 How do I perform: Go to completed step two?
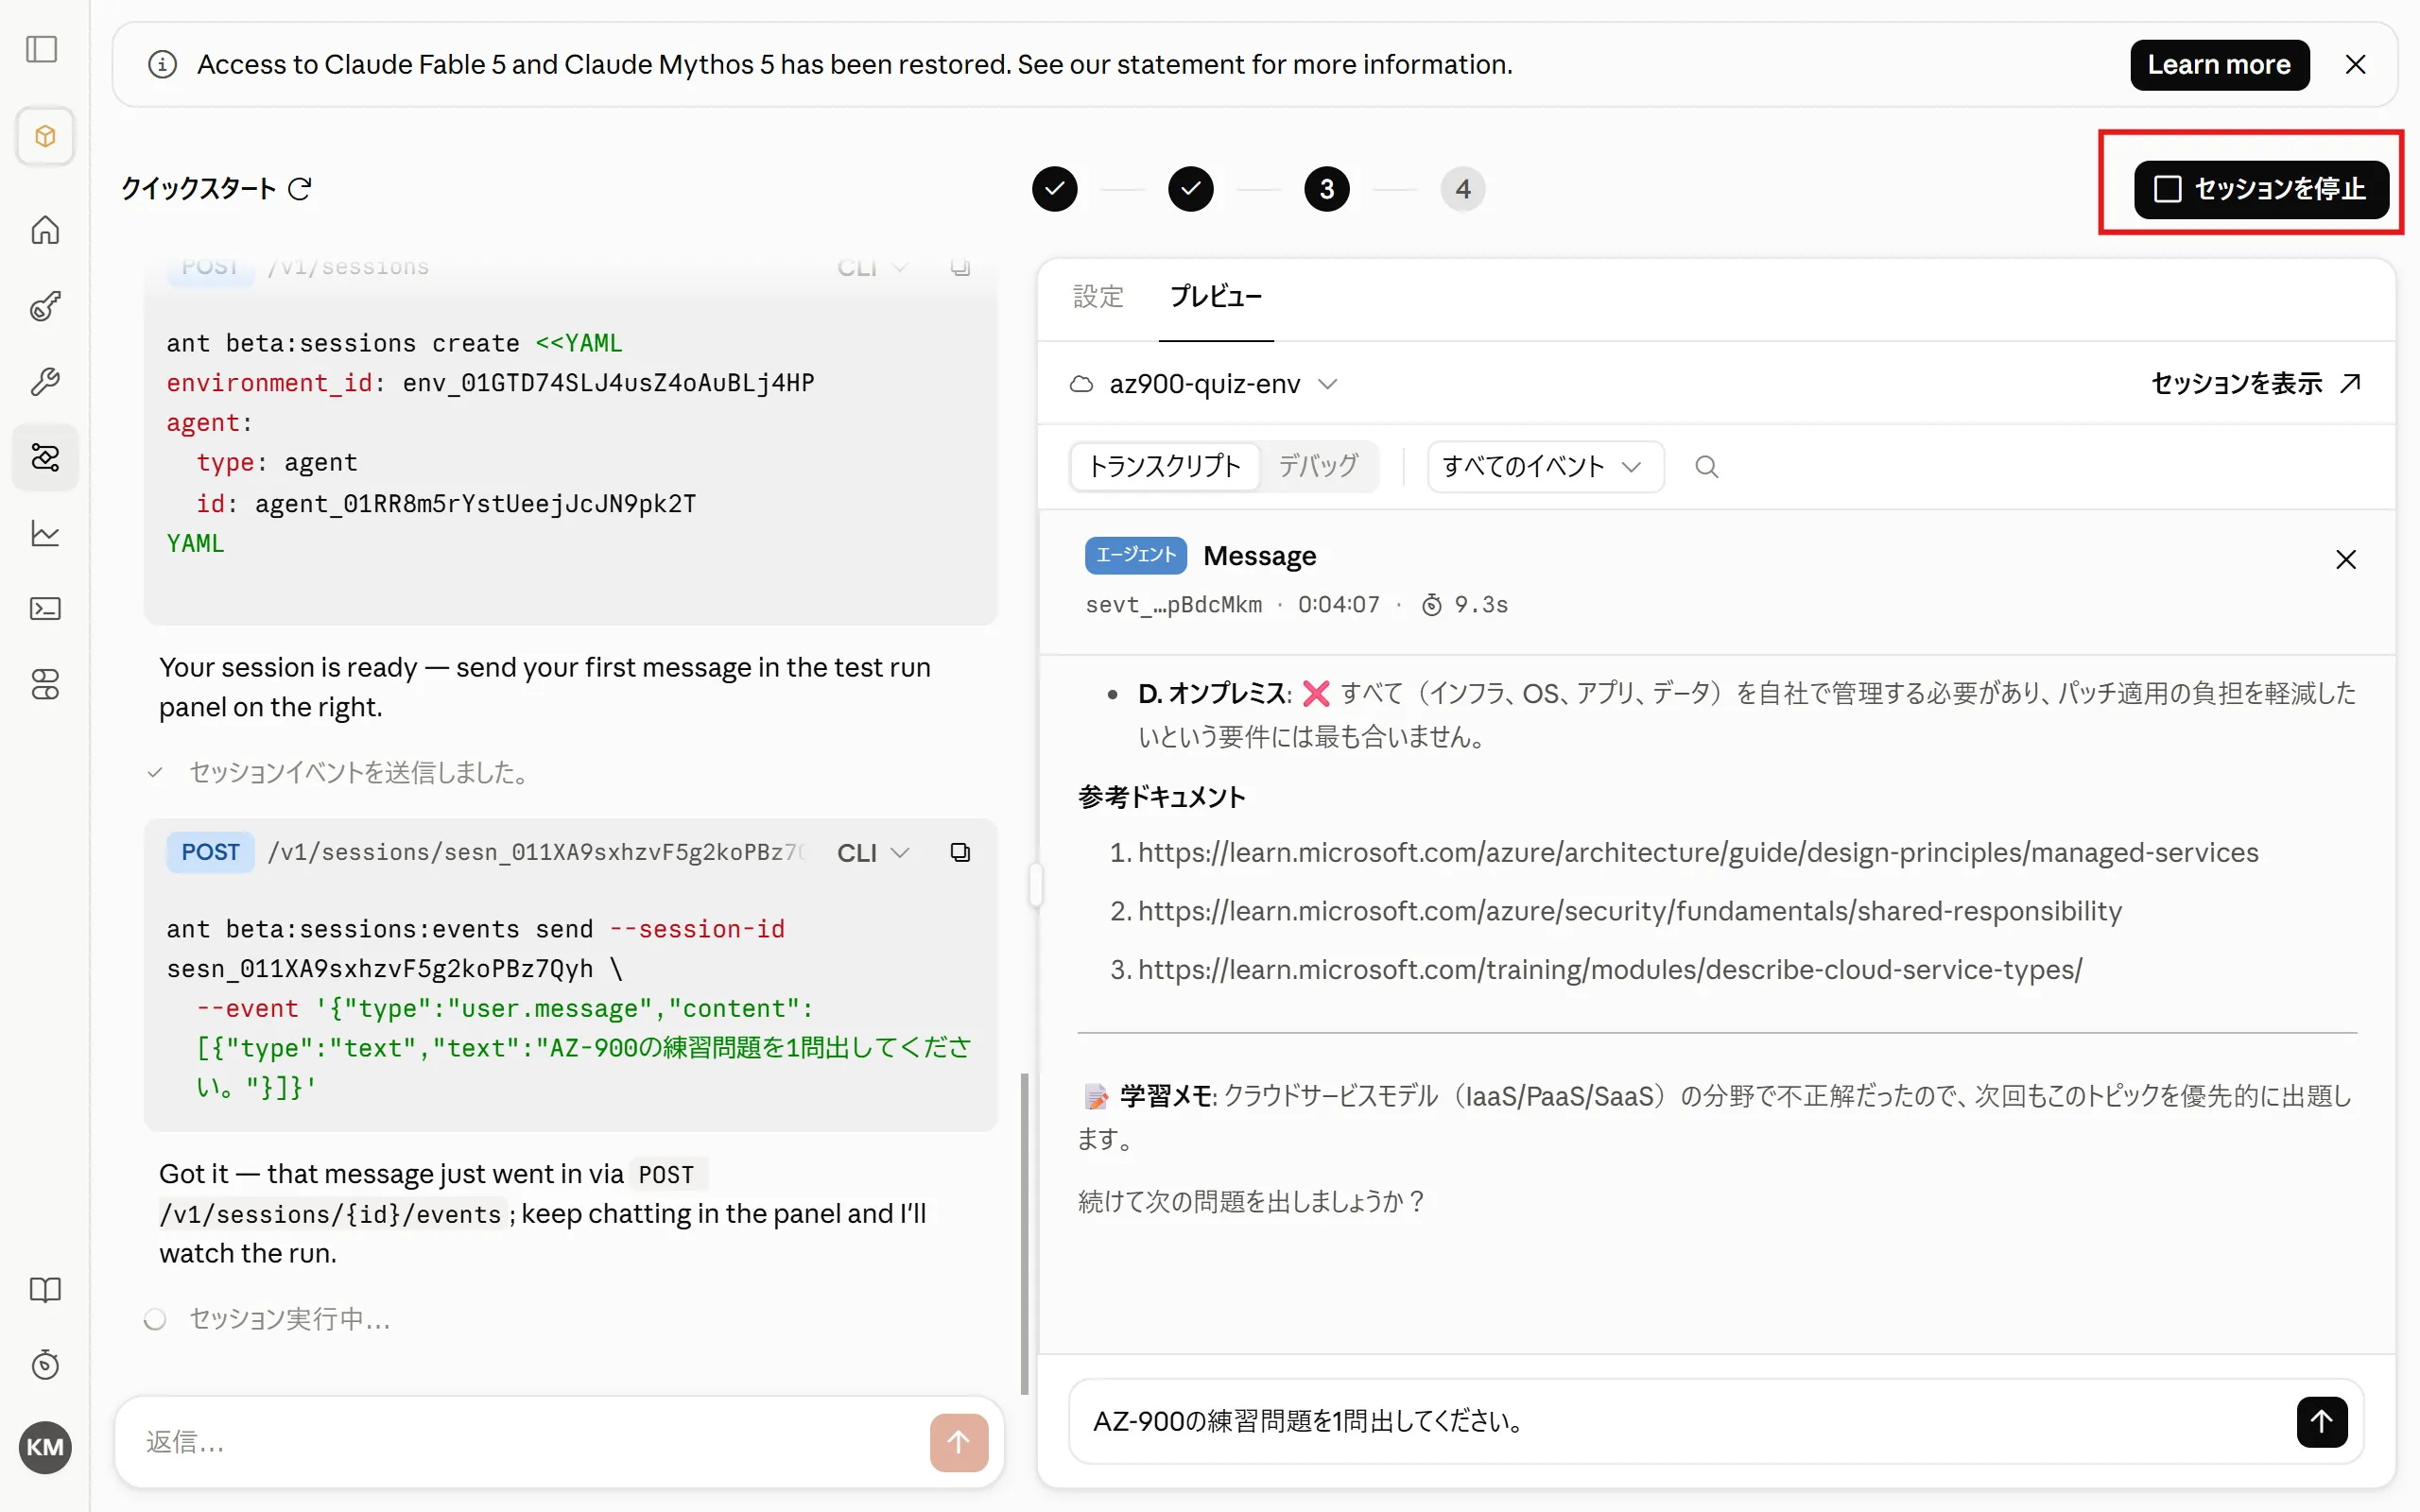point(1190,189)
